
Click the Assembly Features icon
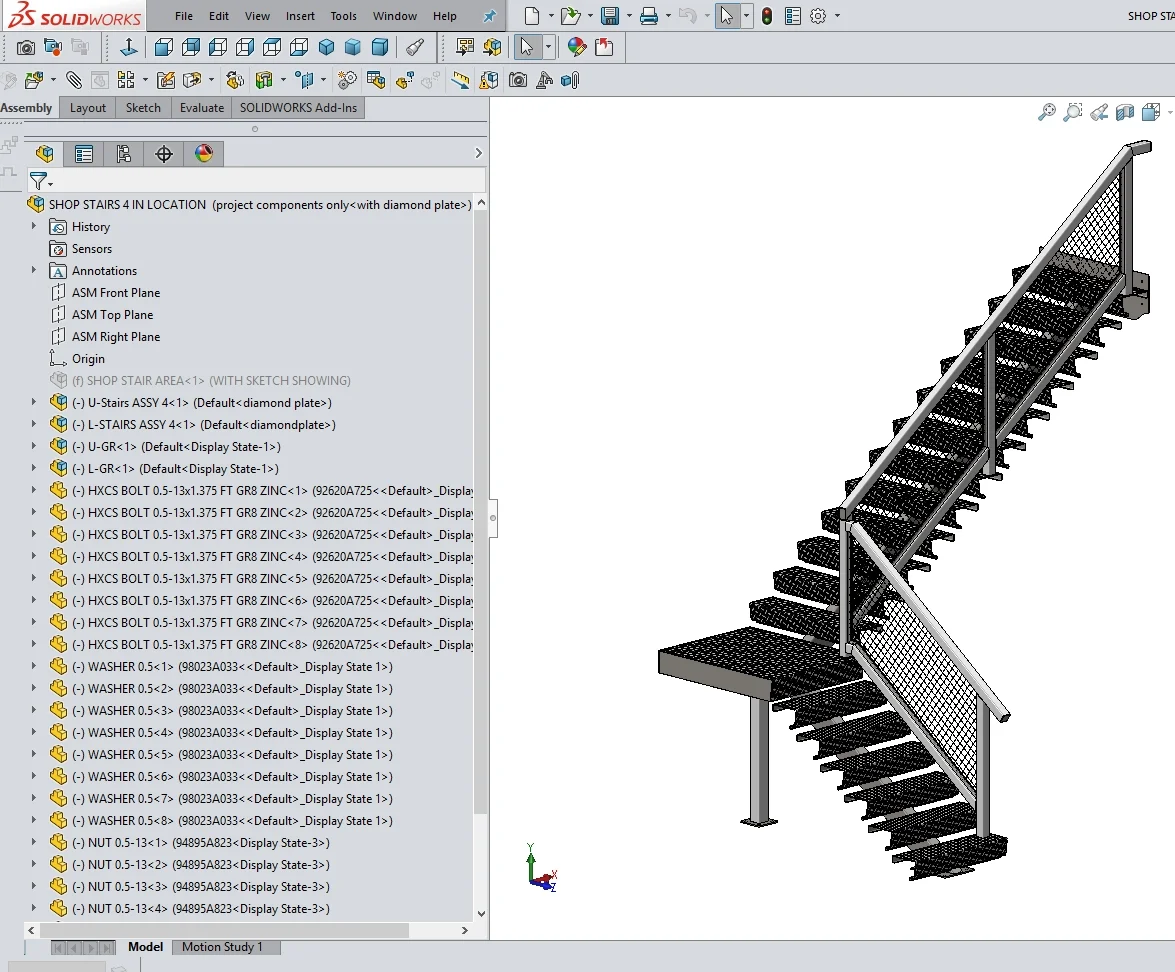(x=263, y=79)
